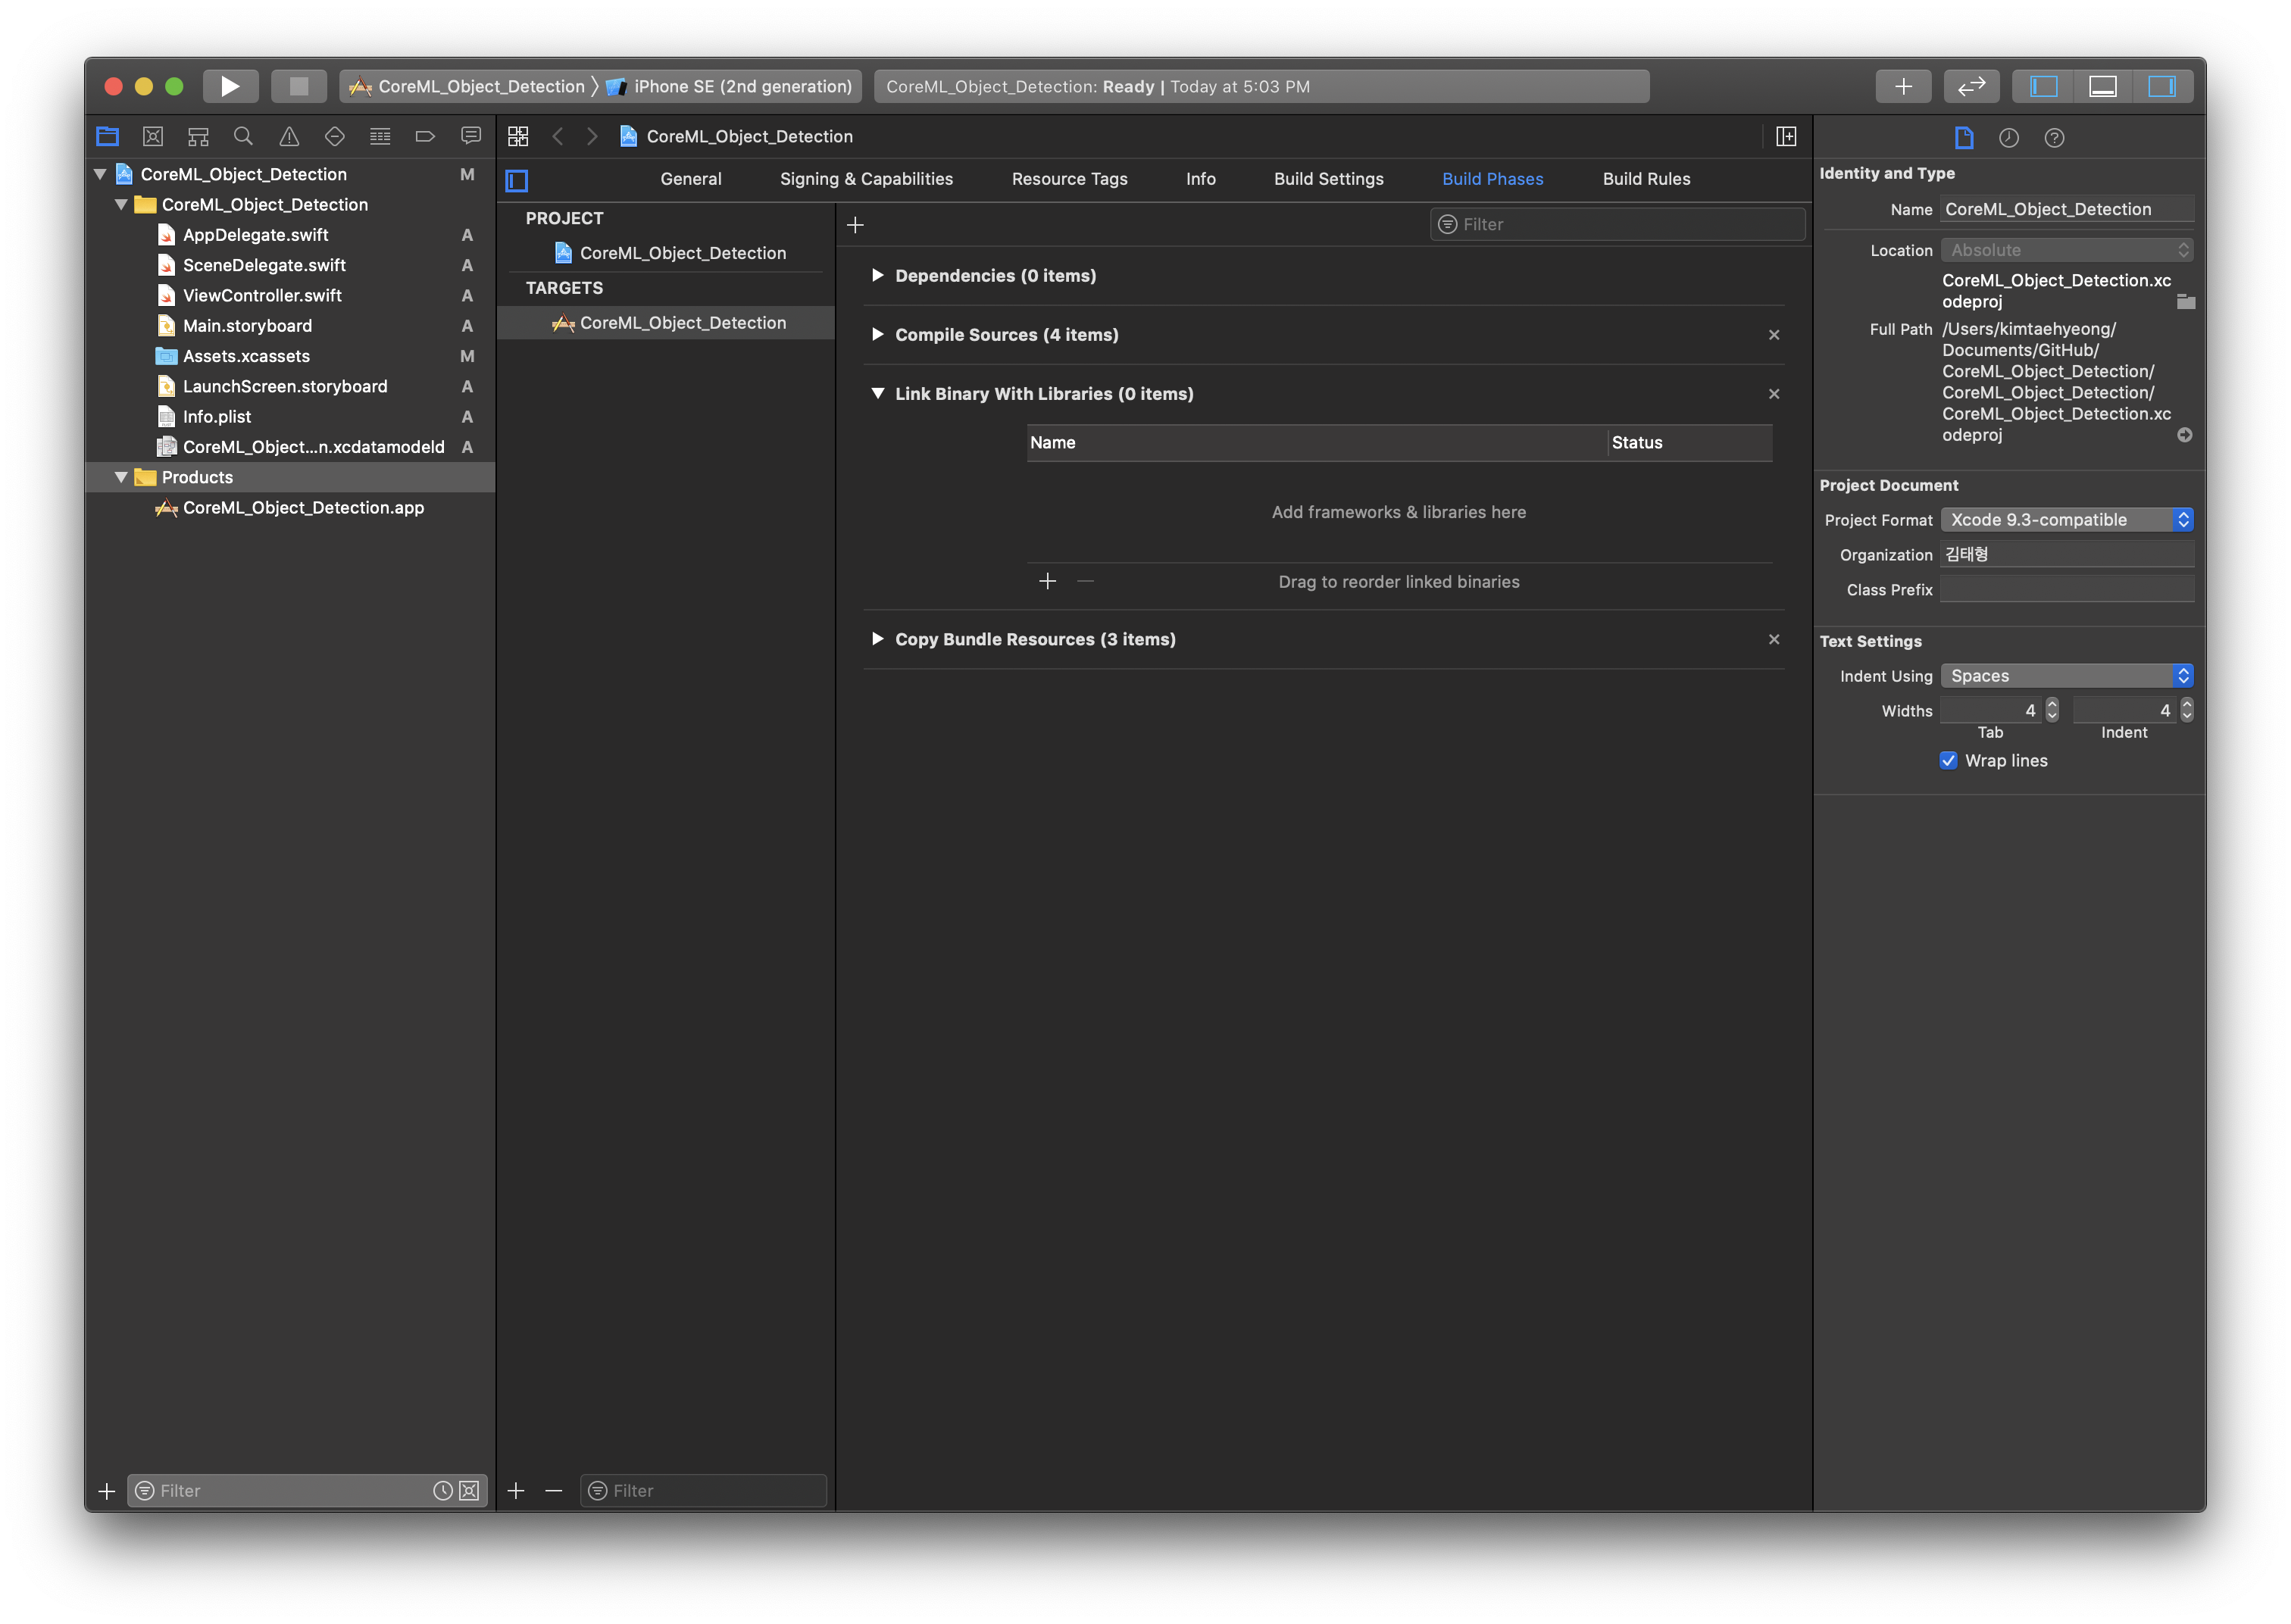Increase the Tab width stepper
This screenshot has width=2291, height=1624.
point(2052,704)
